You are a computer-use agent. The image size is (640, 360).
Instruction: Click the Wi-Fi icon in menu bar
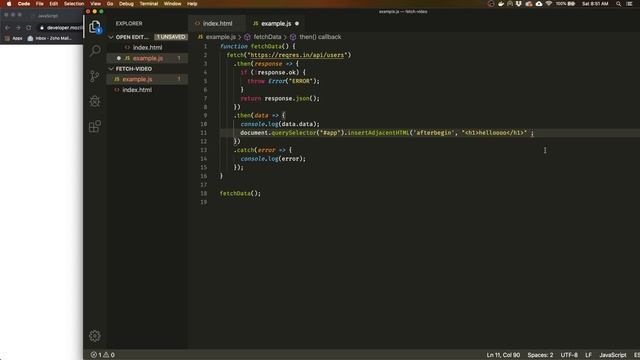(x=549, y=4)
